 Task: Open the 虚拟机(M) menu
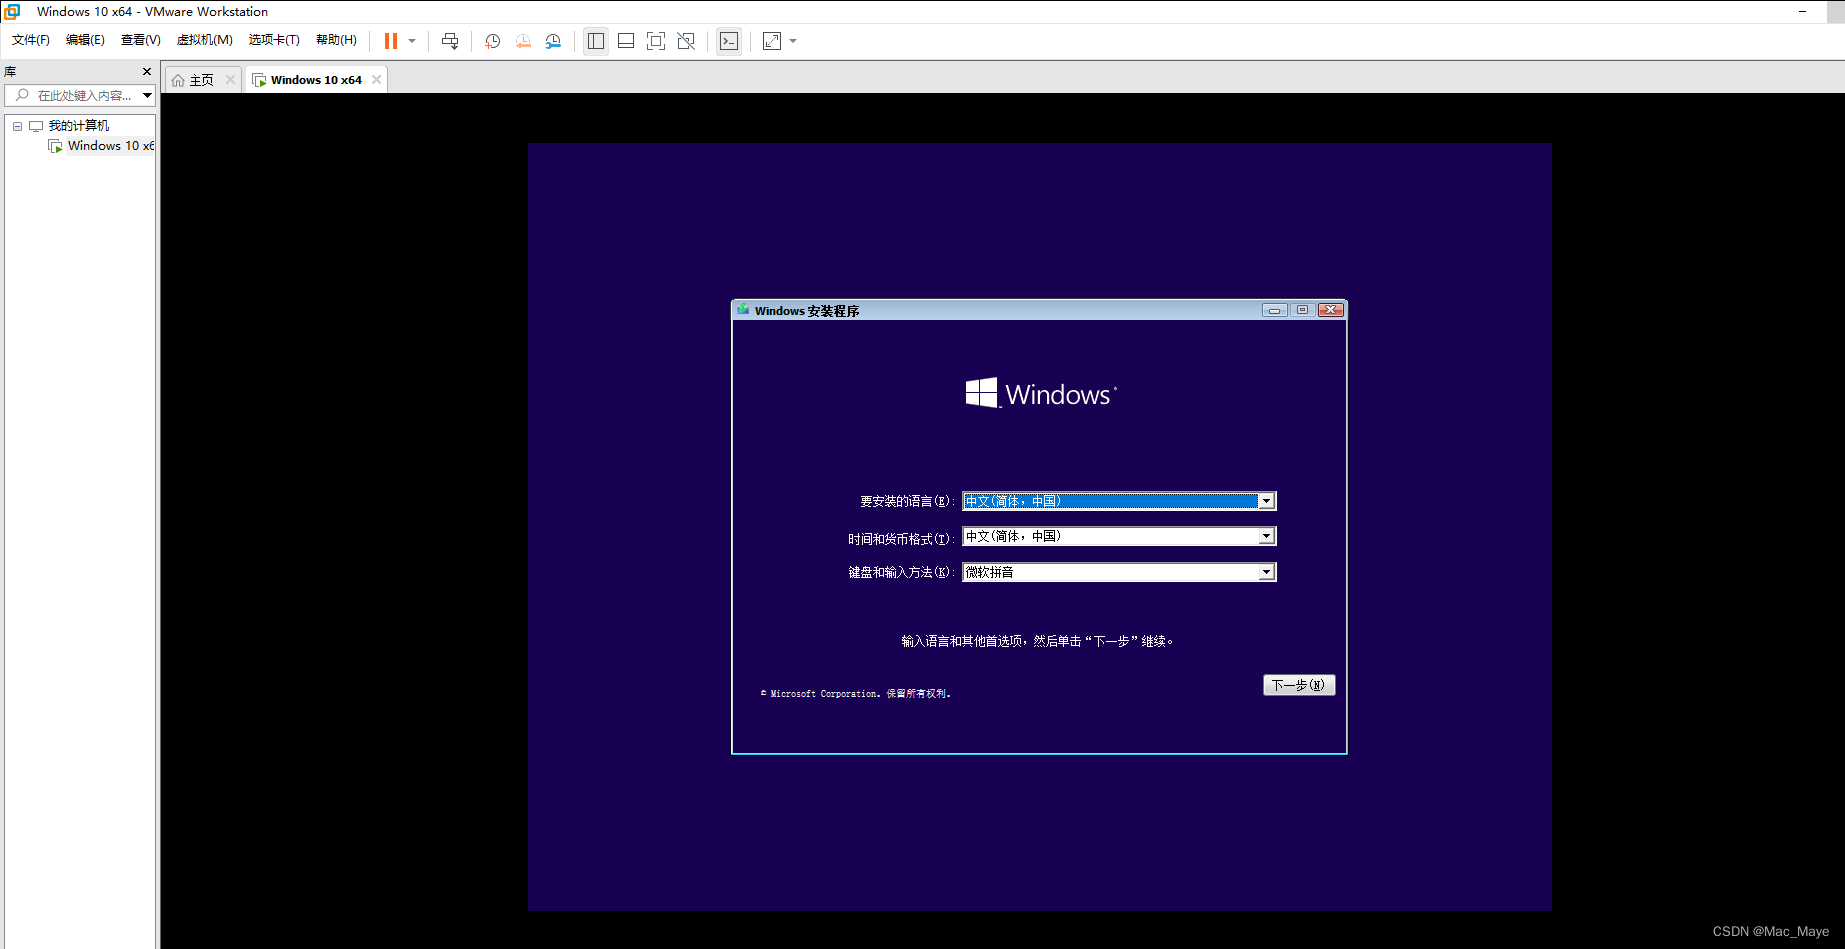205,40
